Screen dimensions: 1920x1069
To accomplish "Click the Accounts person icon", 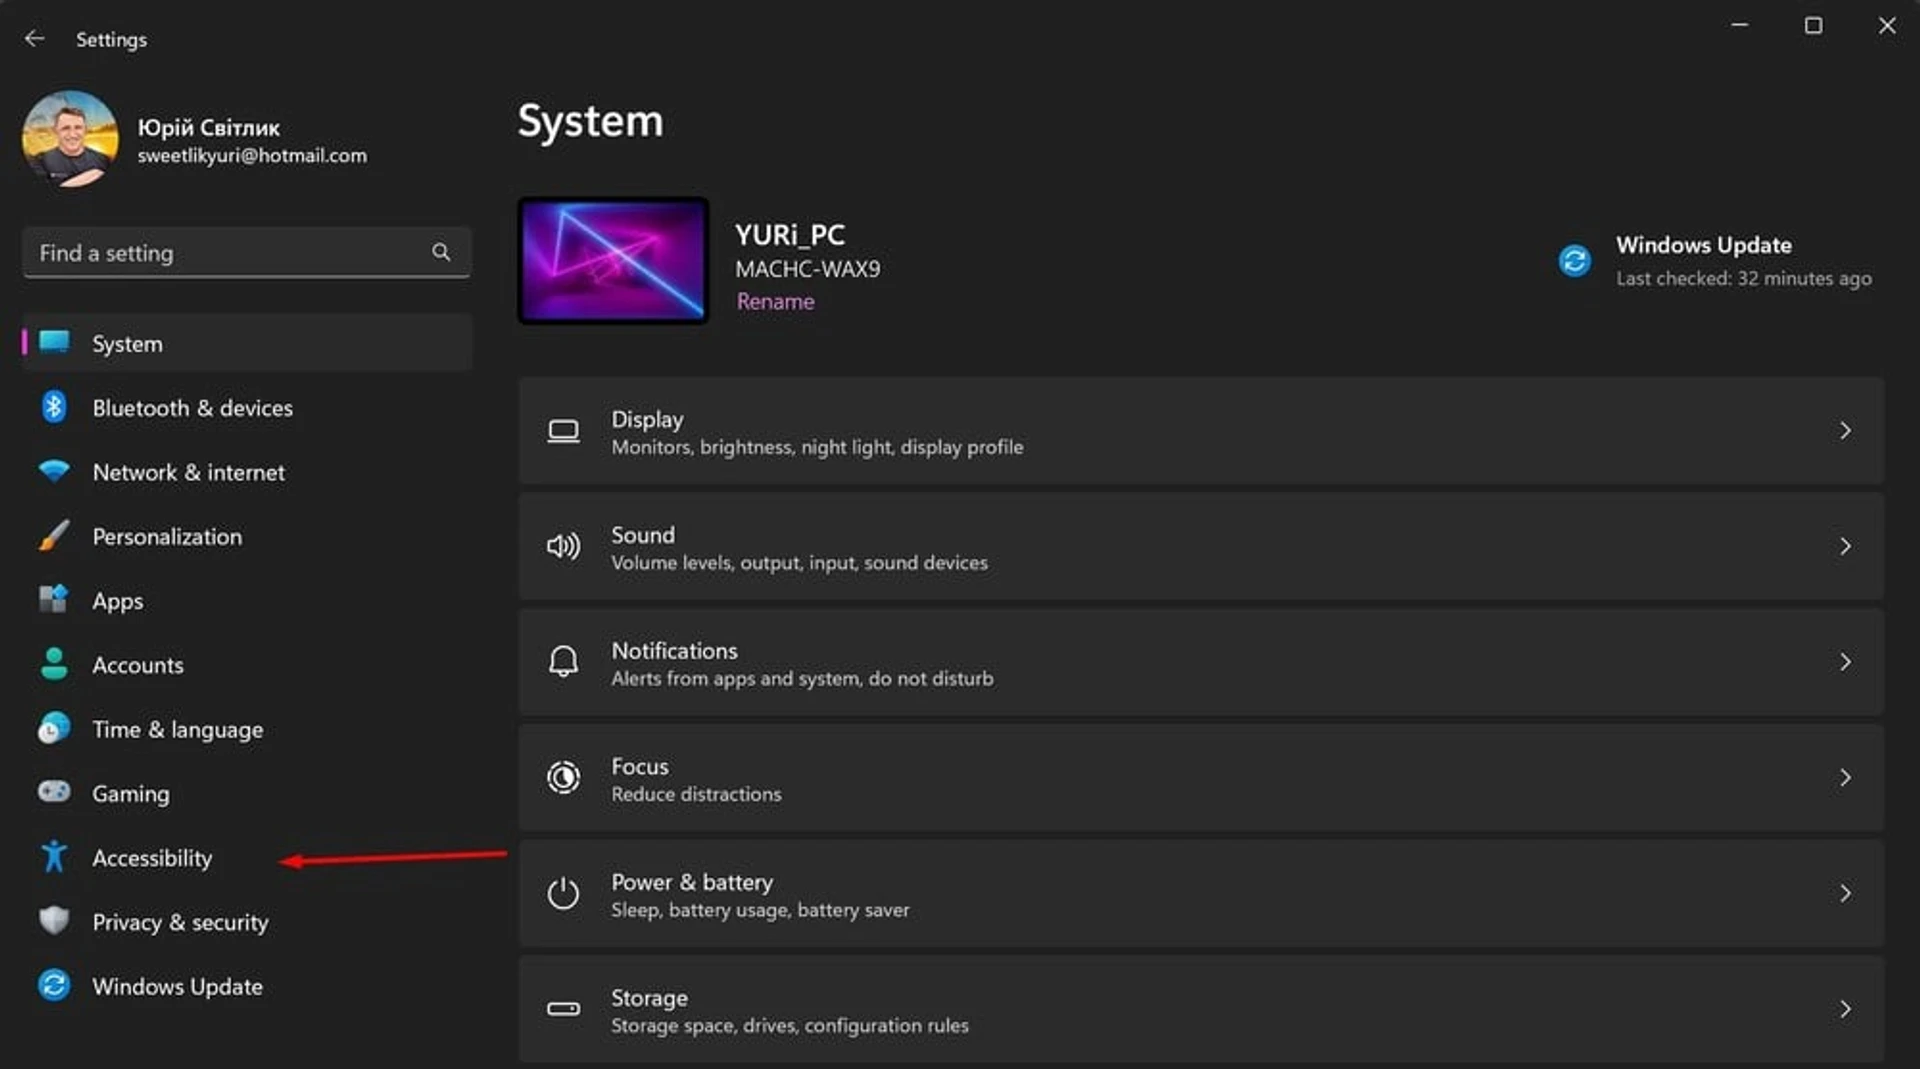I will tap(54, 664).
